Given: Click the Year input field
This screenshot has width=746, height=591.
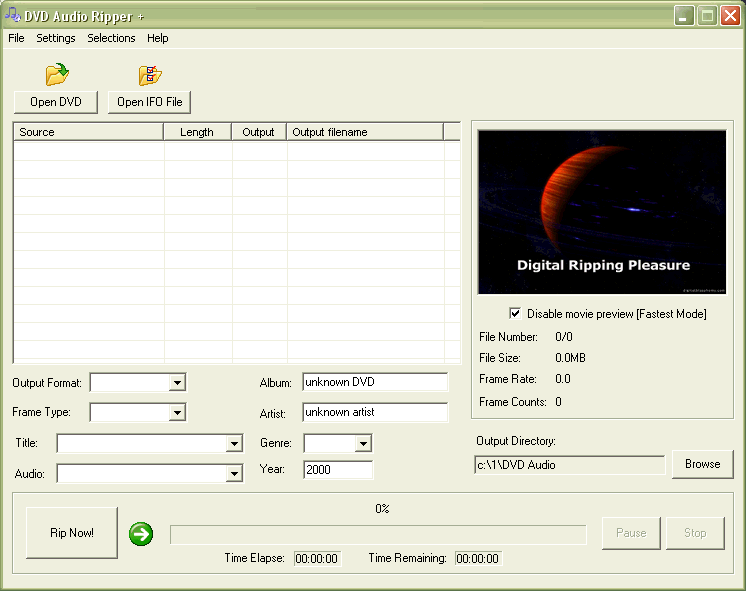Looking at the screenshot, I should coord(338,470).
